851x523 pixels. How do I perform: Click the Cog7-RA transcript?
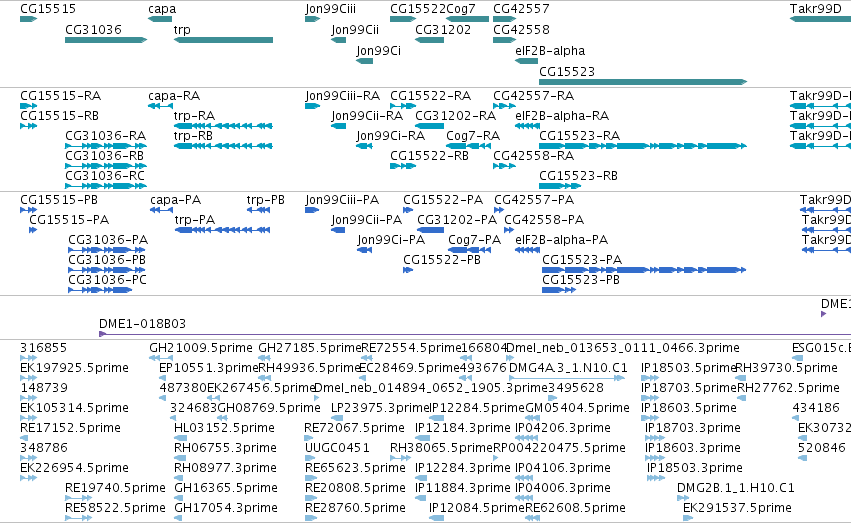[468, 146]
